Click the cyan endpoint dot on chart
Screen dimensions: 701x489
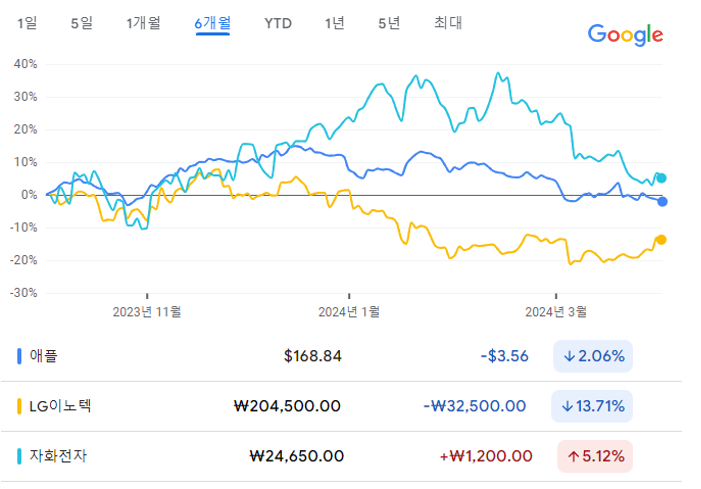click(661, 178)
